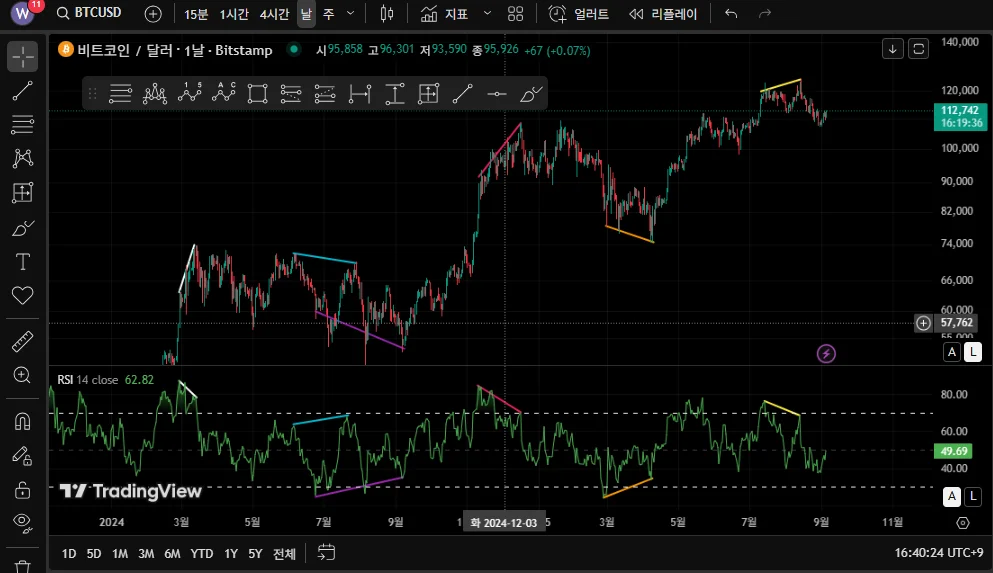Viewport: 993px width, 573px height.
Task: Hide all drawings with the eye icon
Action: click(22, 522)
